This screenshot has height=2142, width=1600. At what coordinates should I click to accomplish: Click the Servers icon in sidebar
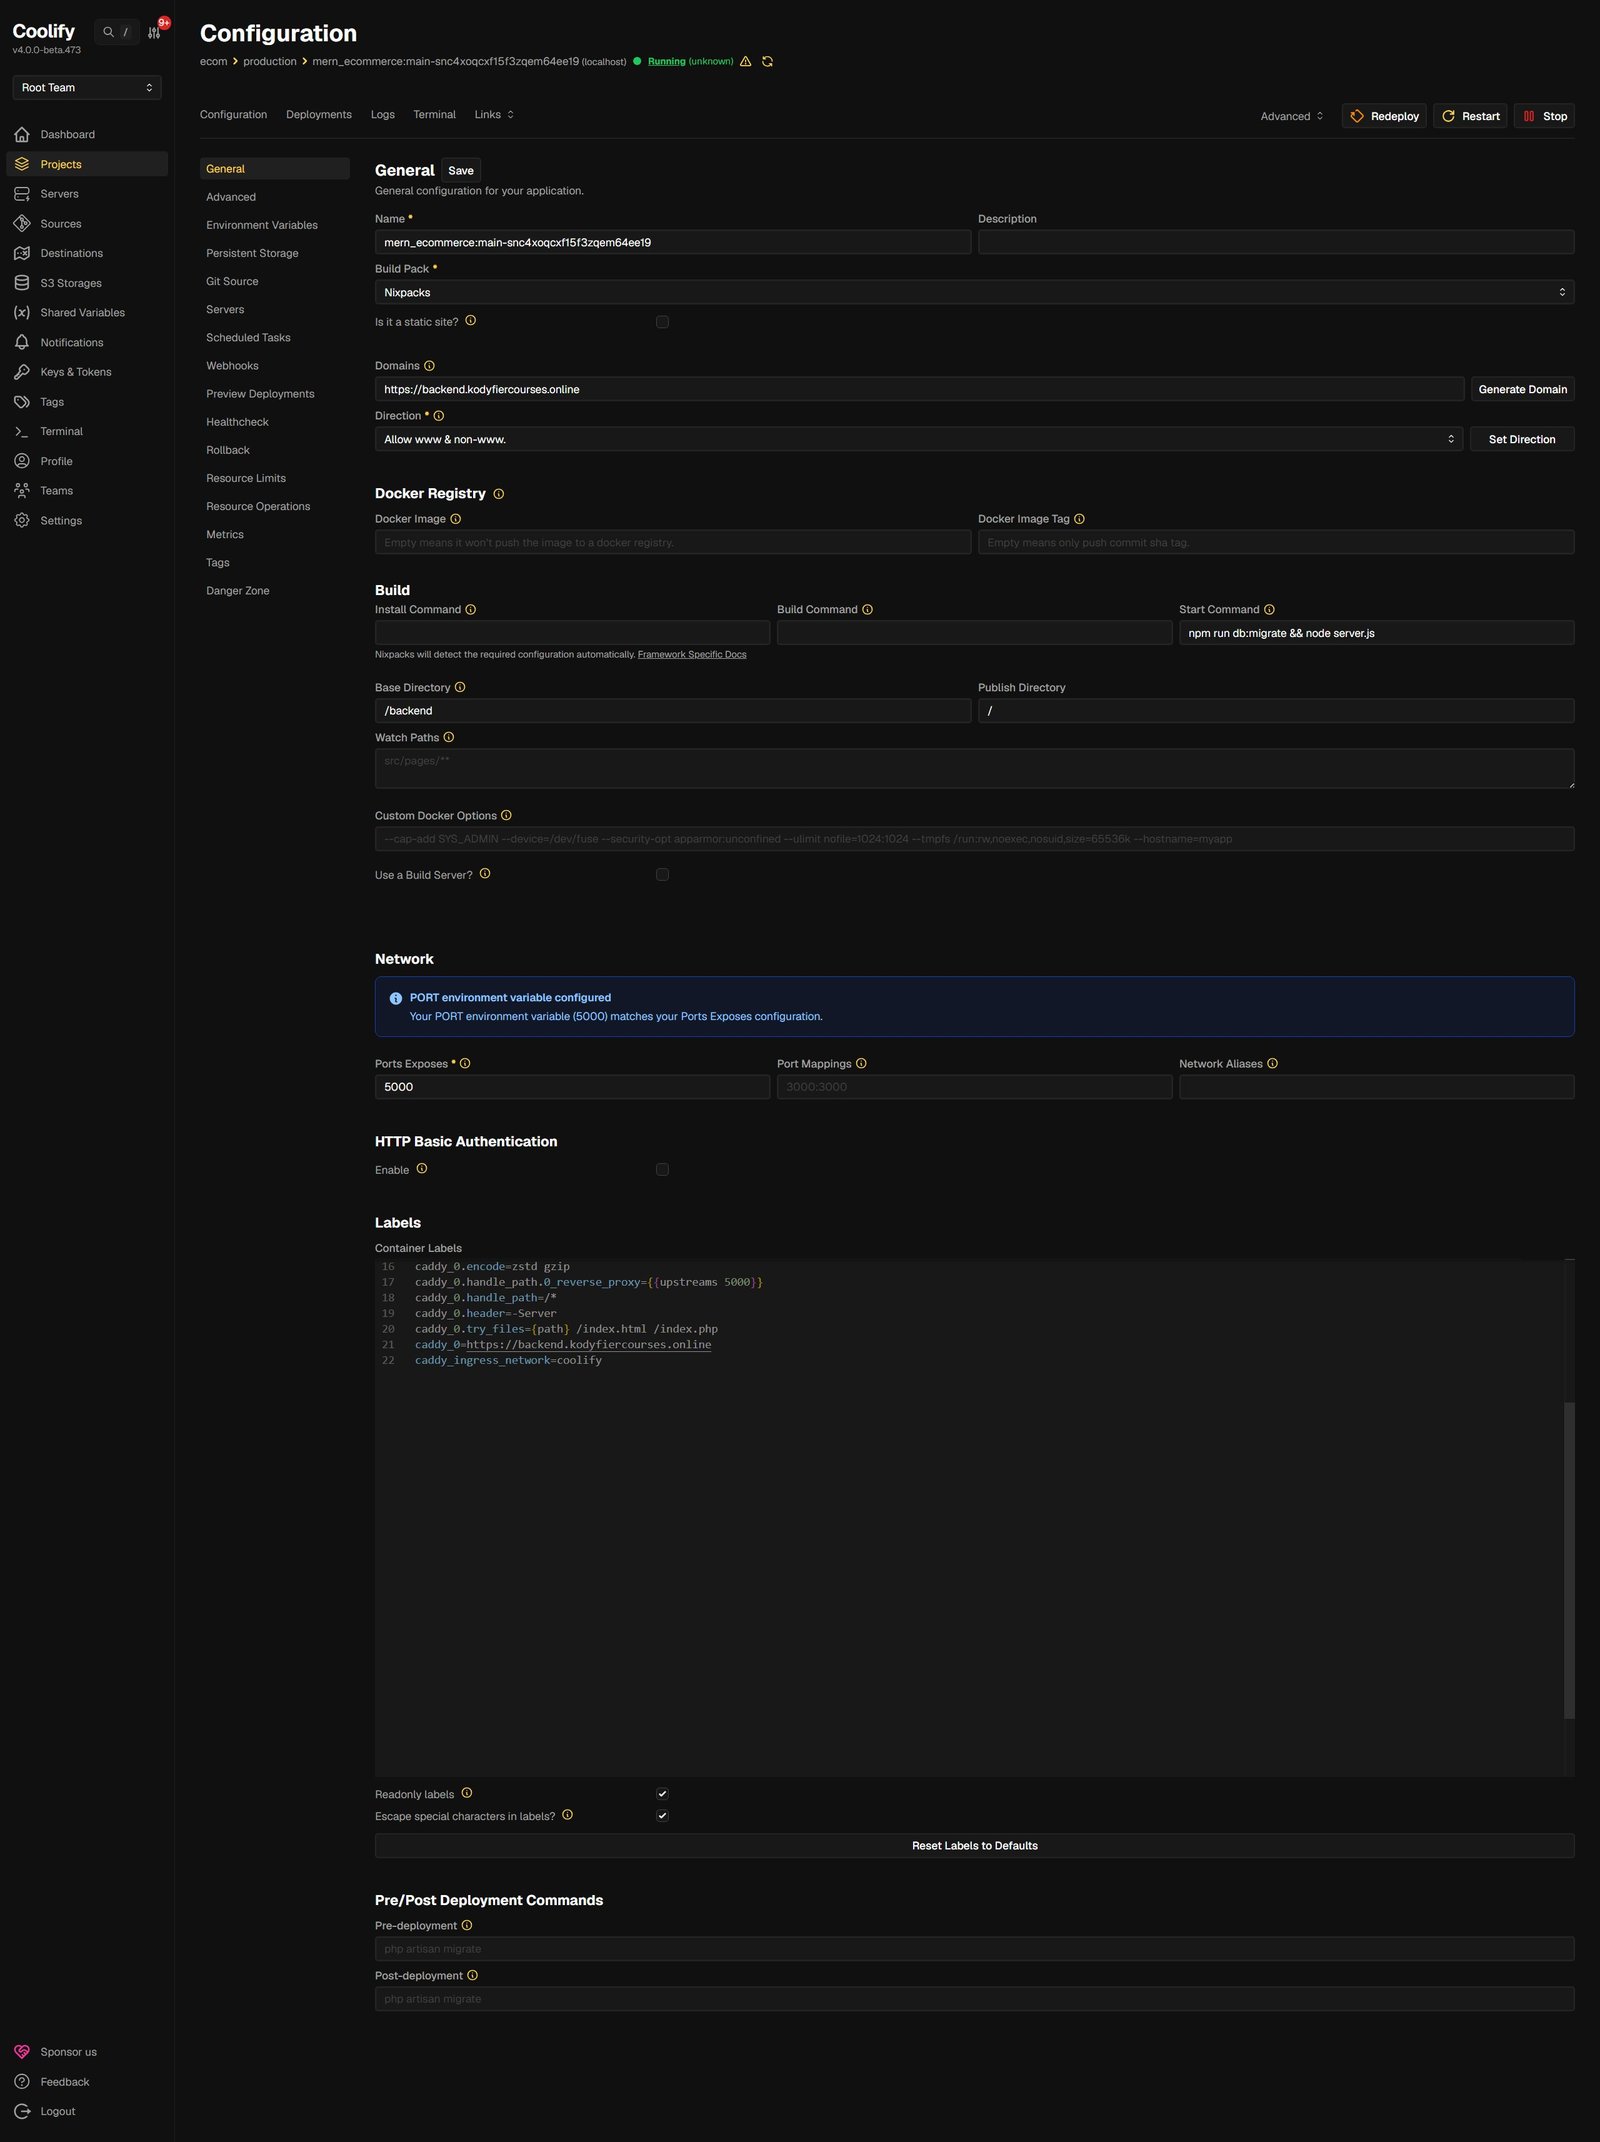point(22,194)
